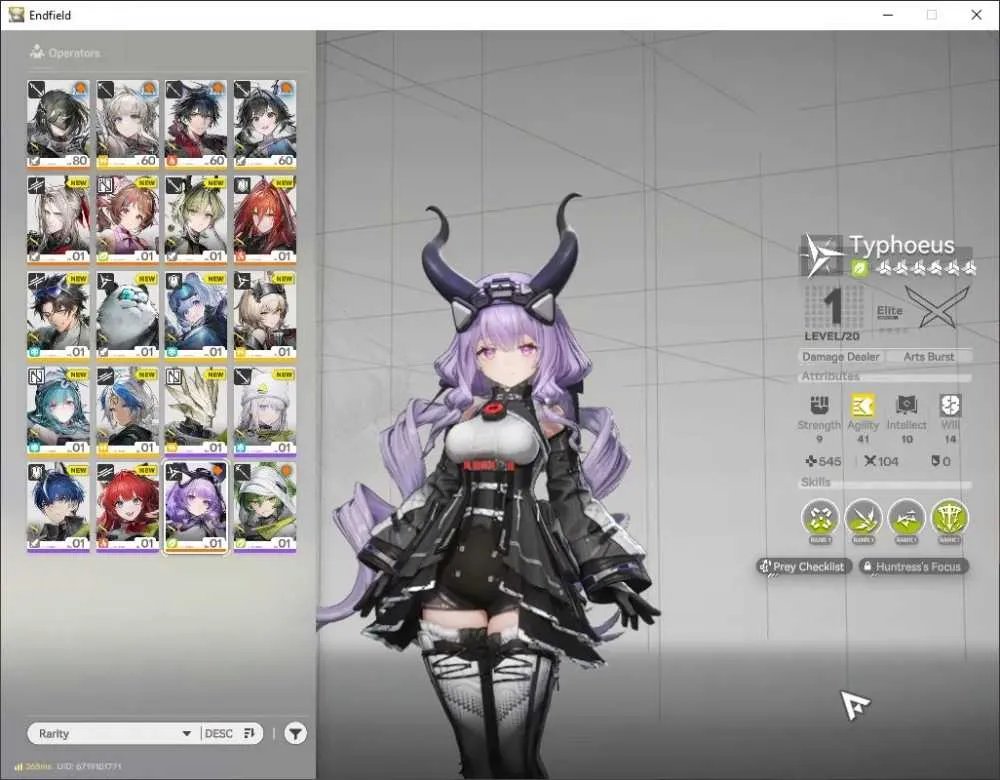Select the Strength fist attribute icon
Screen dimensions: 1000x780
point(820,406)
